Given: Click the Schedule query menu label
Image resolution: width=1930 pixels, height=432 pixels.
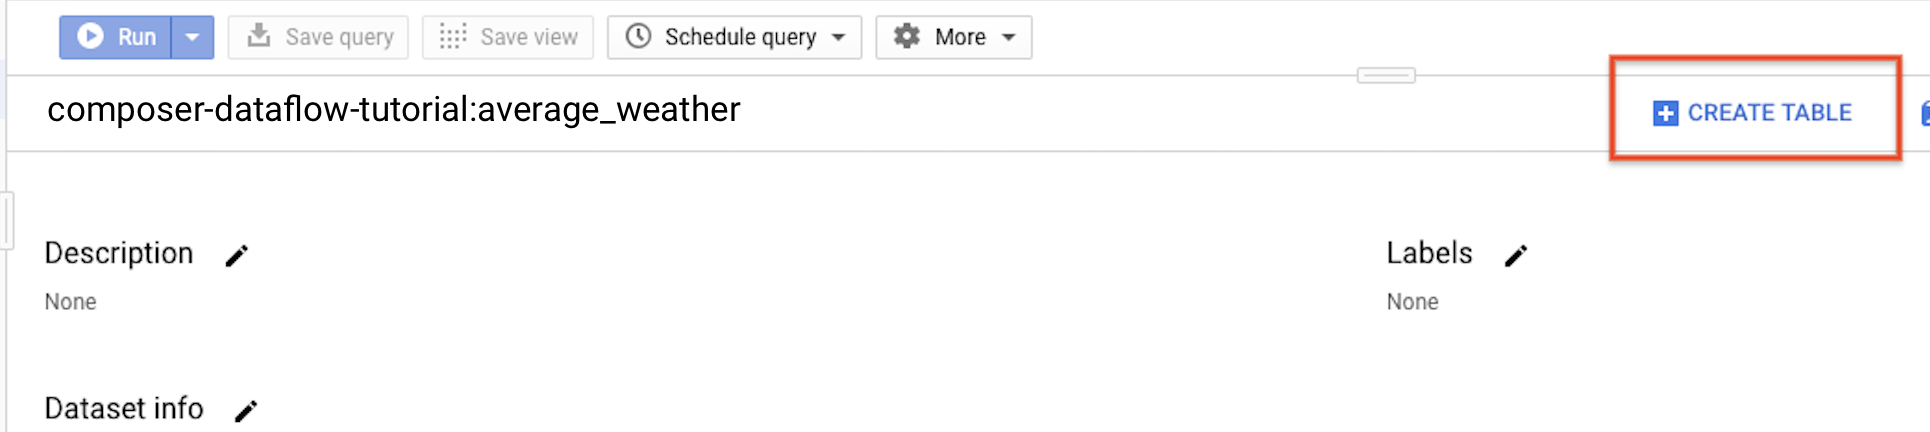Looking at the screenshot, I should pyautogui.click(x=740, y=37).
